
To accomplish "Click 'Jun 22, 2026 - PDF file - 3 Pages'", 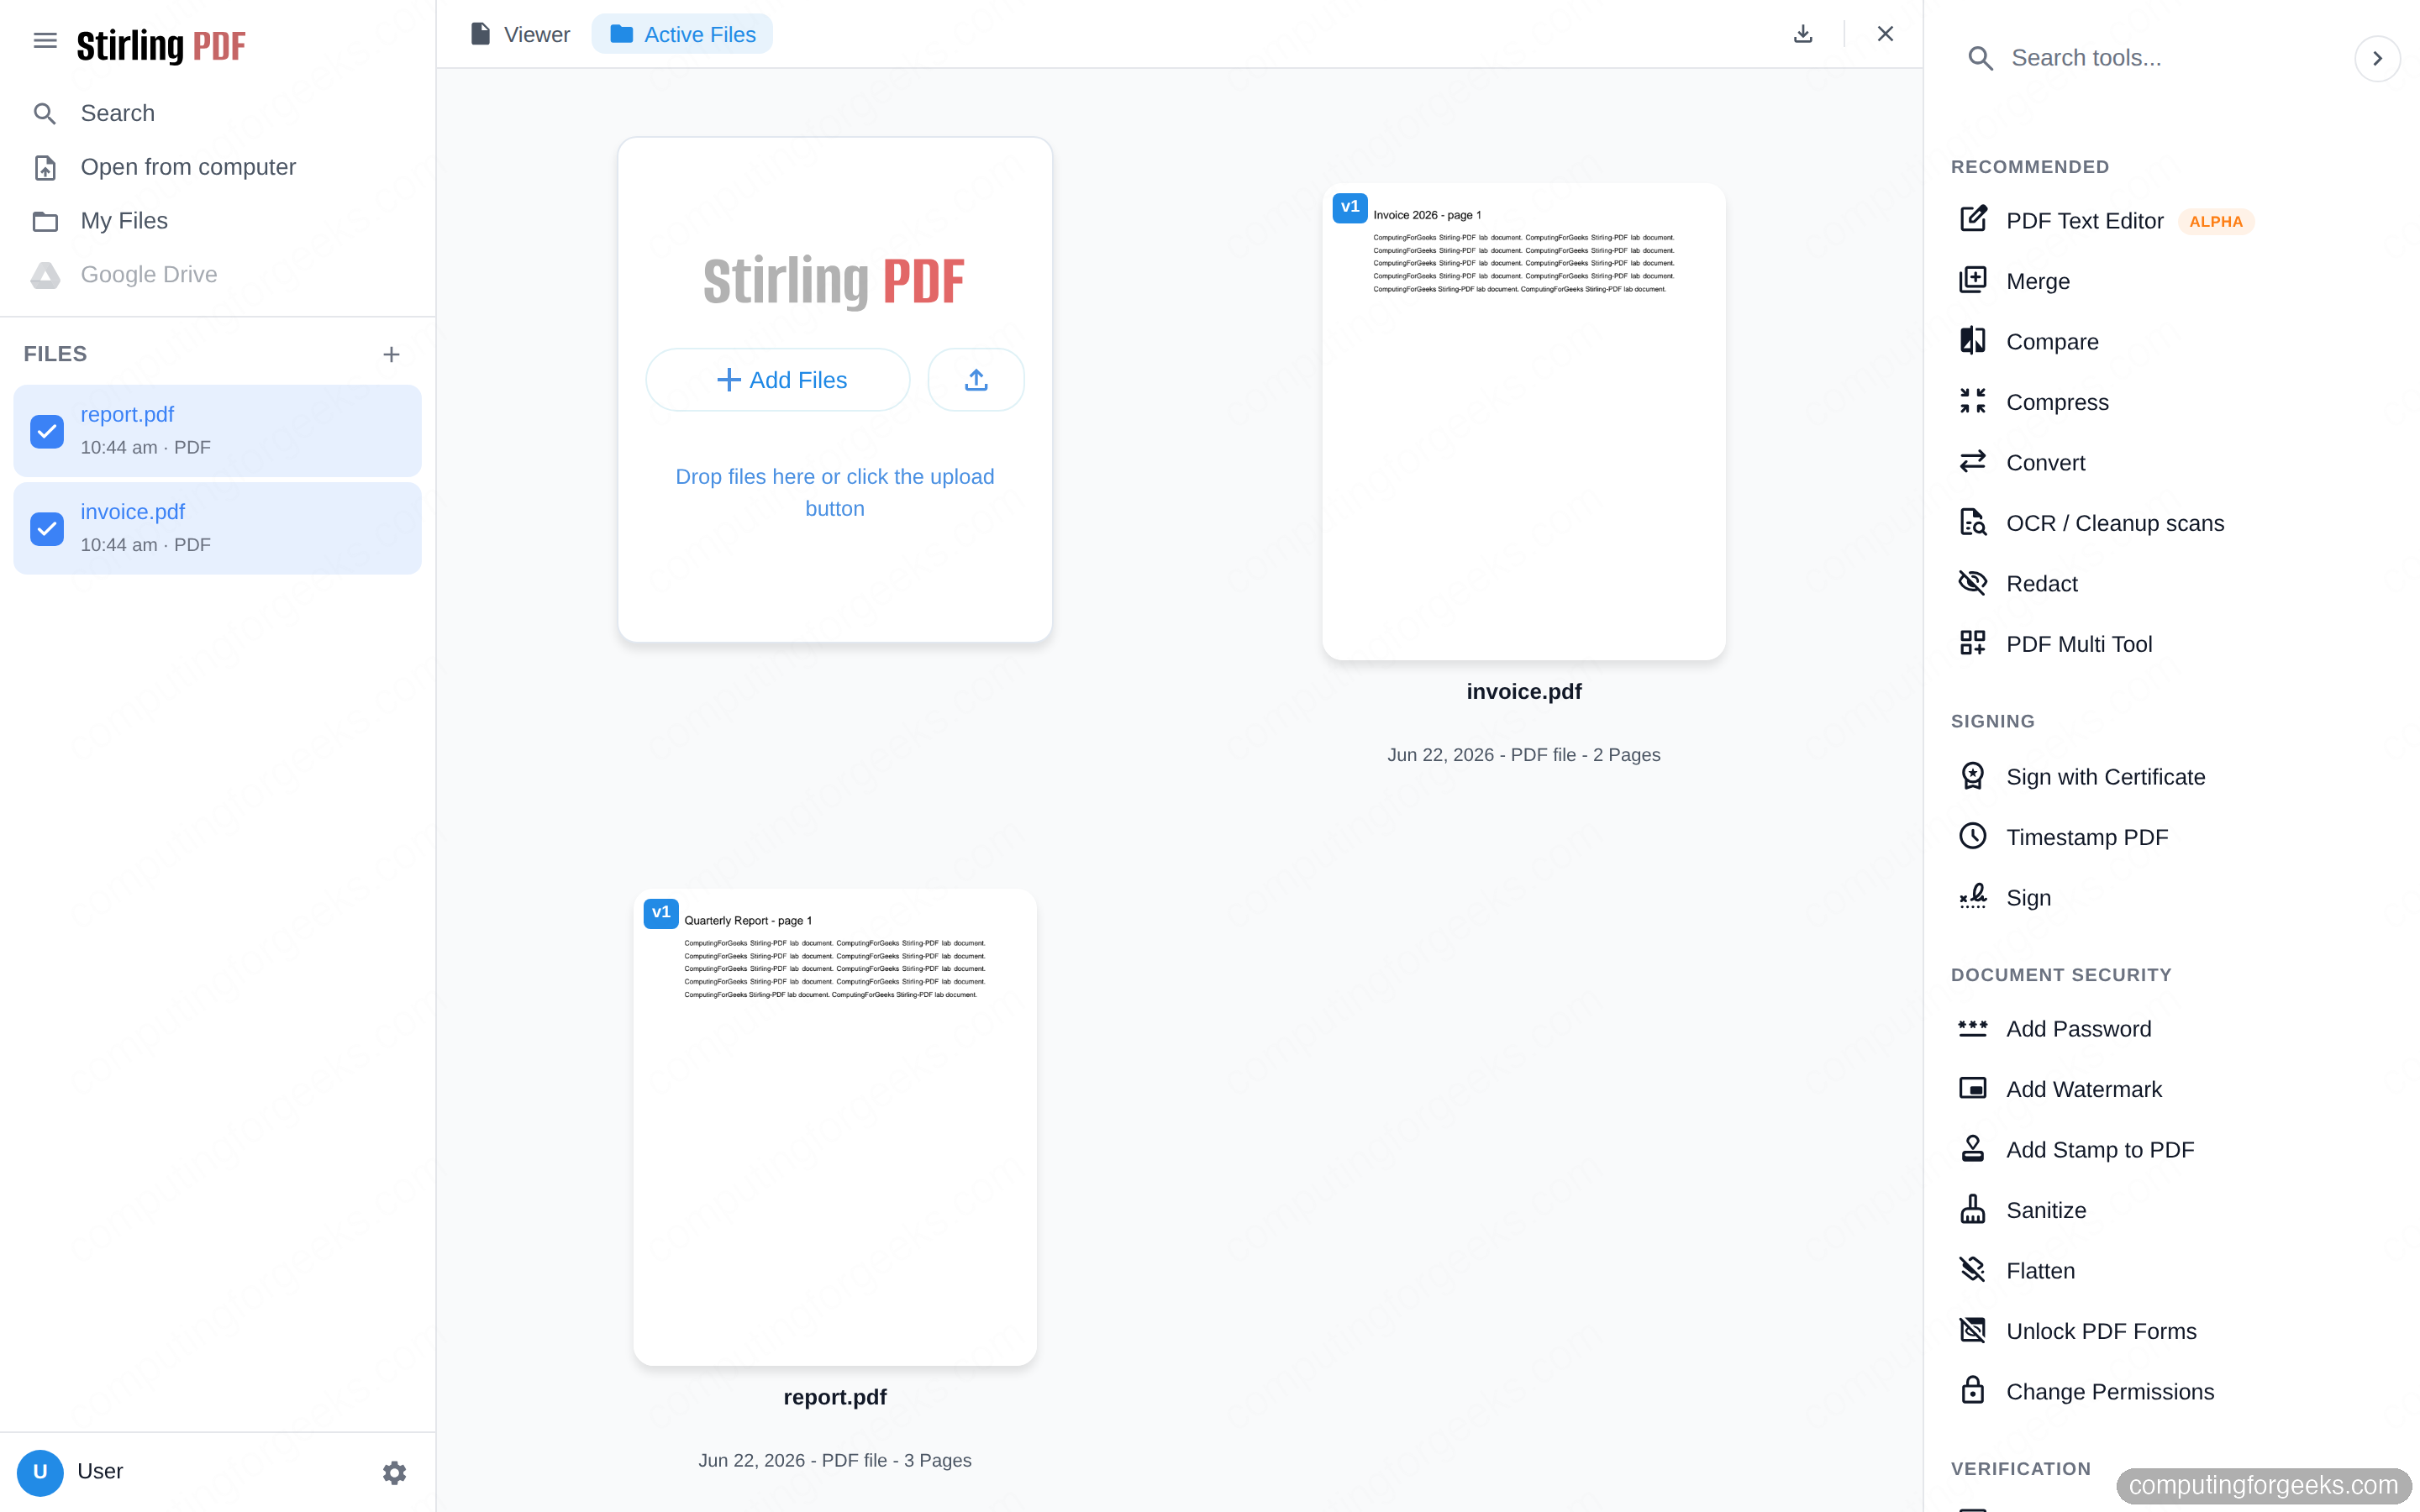I will pos(835,1461).
